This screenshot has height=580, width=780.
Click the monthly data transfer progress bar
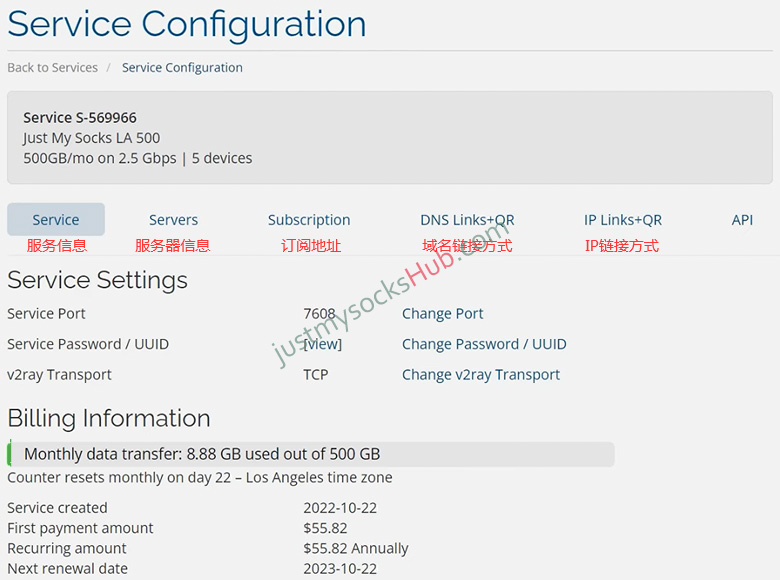(311, 454)
